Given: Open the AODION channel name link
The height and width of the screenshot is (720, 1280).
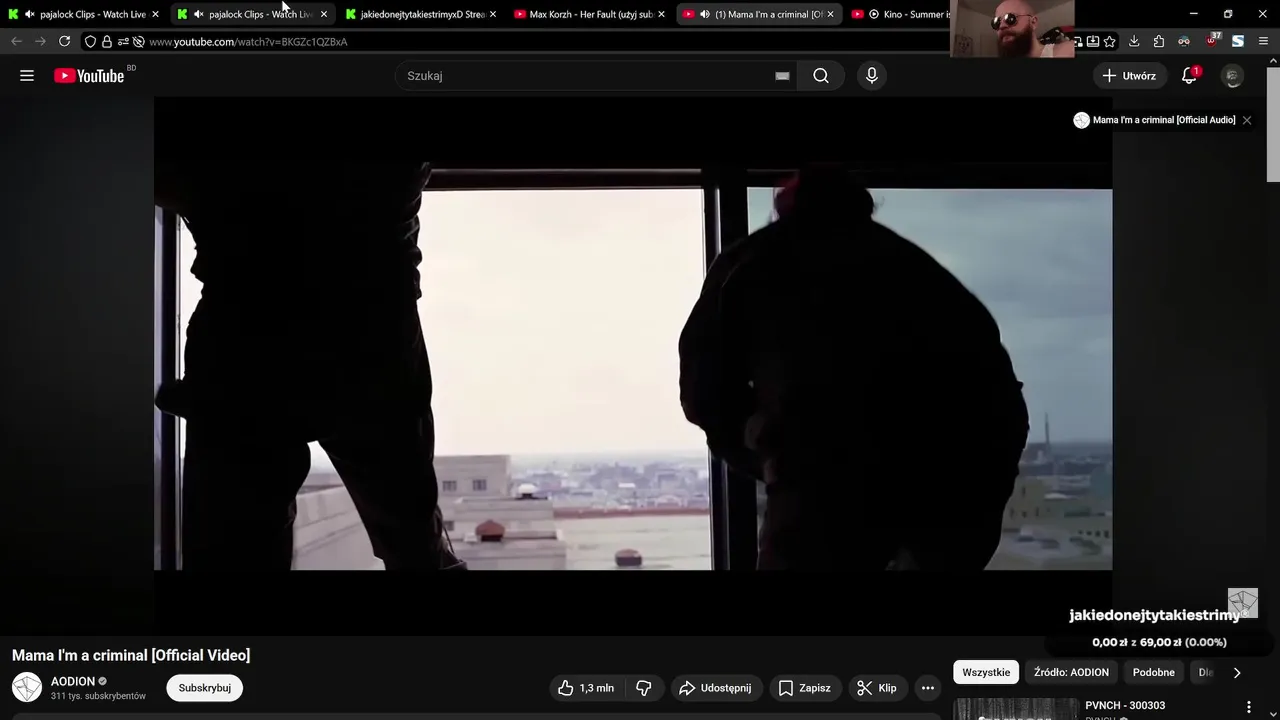Looking at the screenshot, I should click(x=73, y=681).
